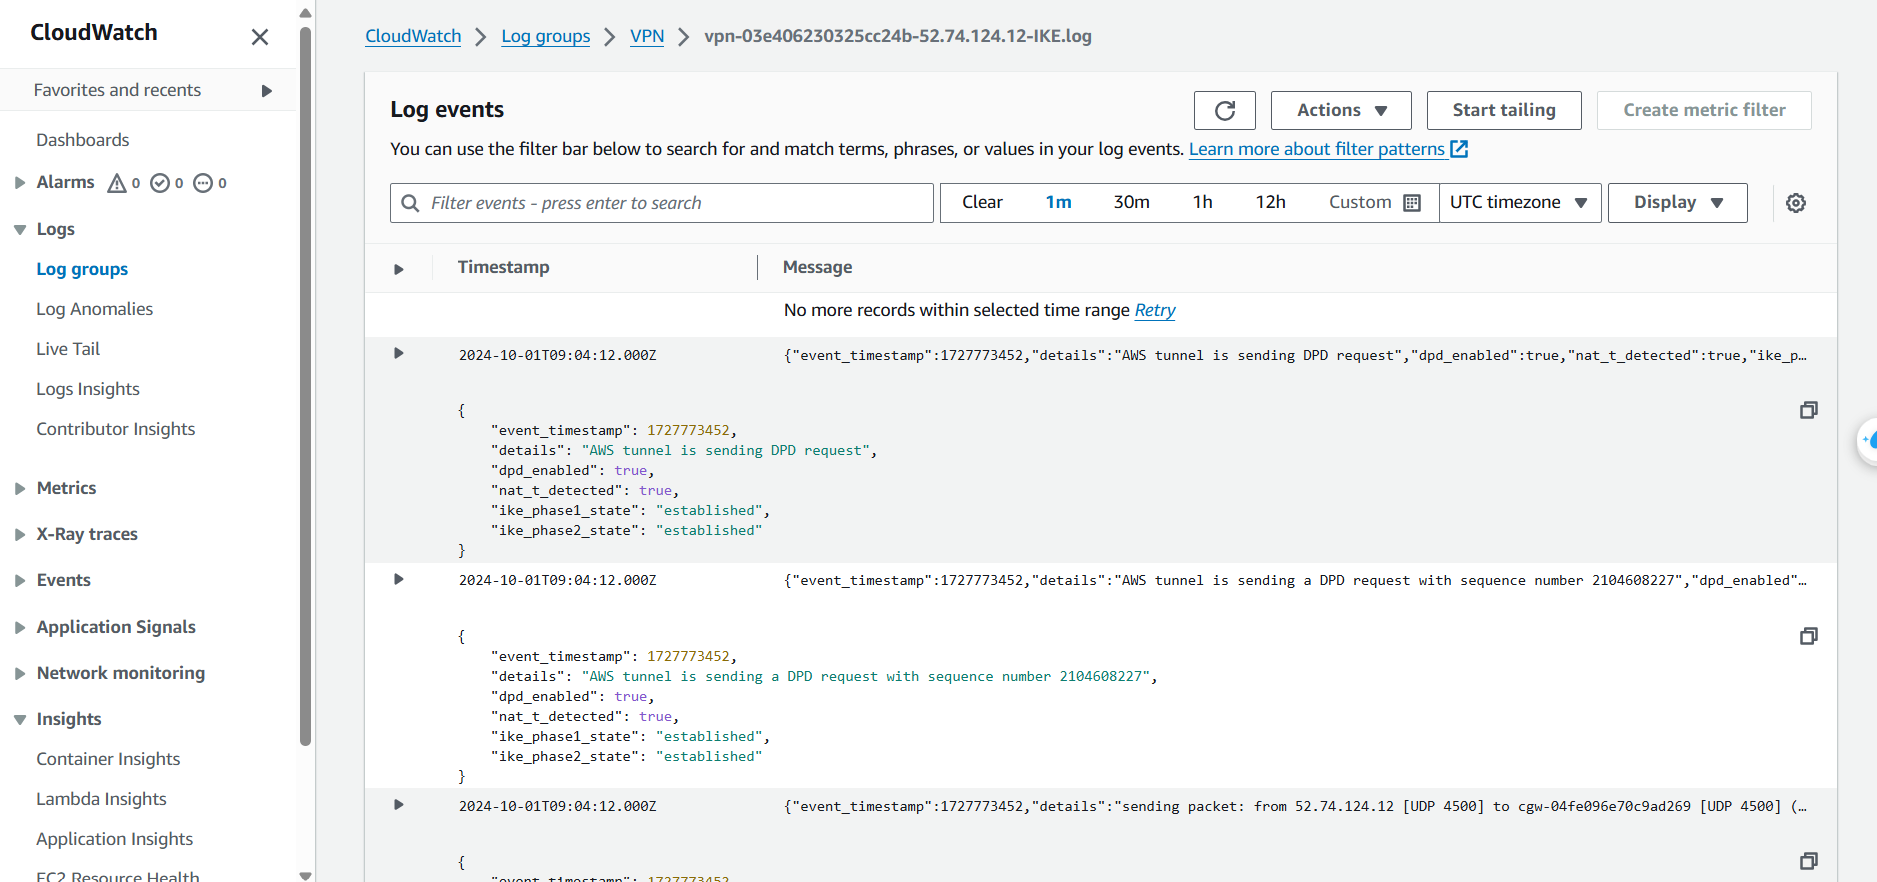This screenshot has height=882, width=1877.
Task: Click the in-alarm warning triangle icon
Action: click(x=117, y=183)
